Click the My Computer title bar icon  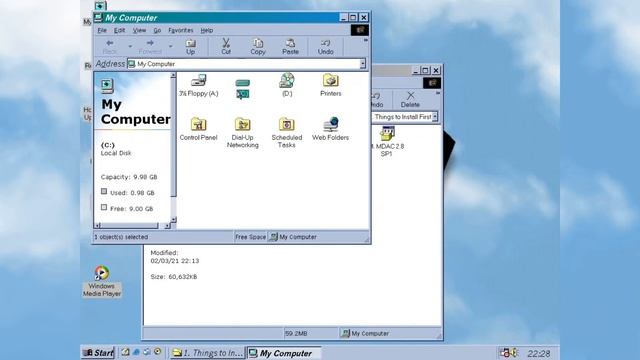click(98, 17)
